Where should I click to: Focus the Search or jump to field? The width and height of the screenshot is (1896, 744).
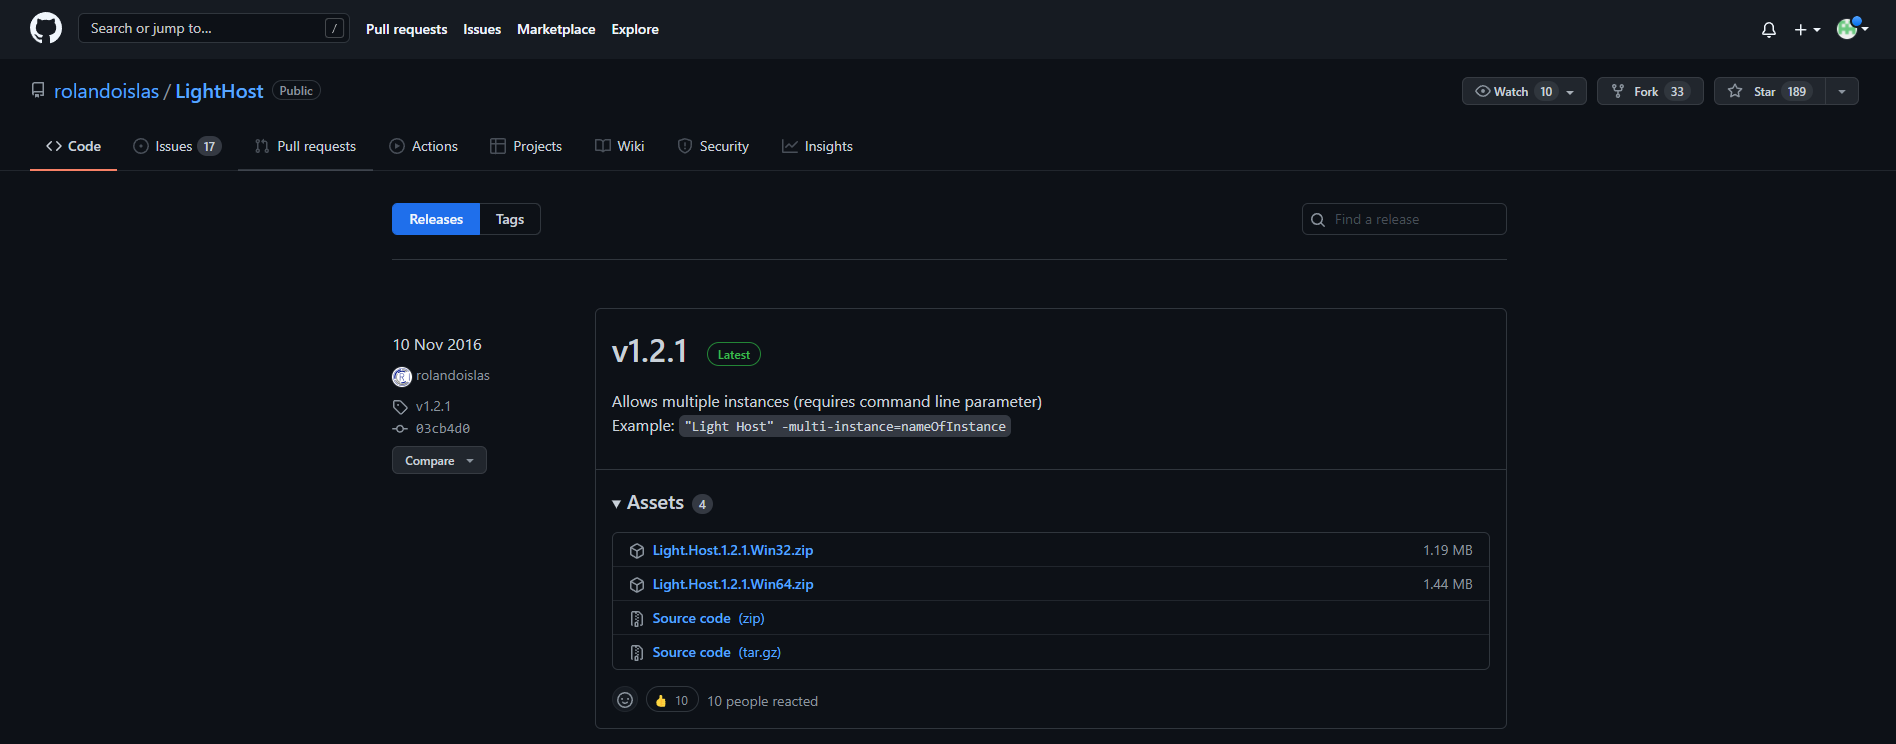[214, 28]
